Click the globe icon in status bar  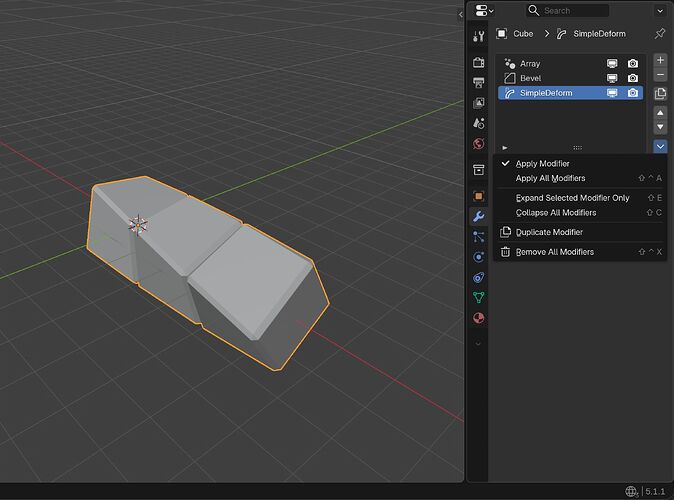tap(631, 491)
